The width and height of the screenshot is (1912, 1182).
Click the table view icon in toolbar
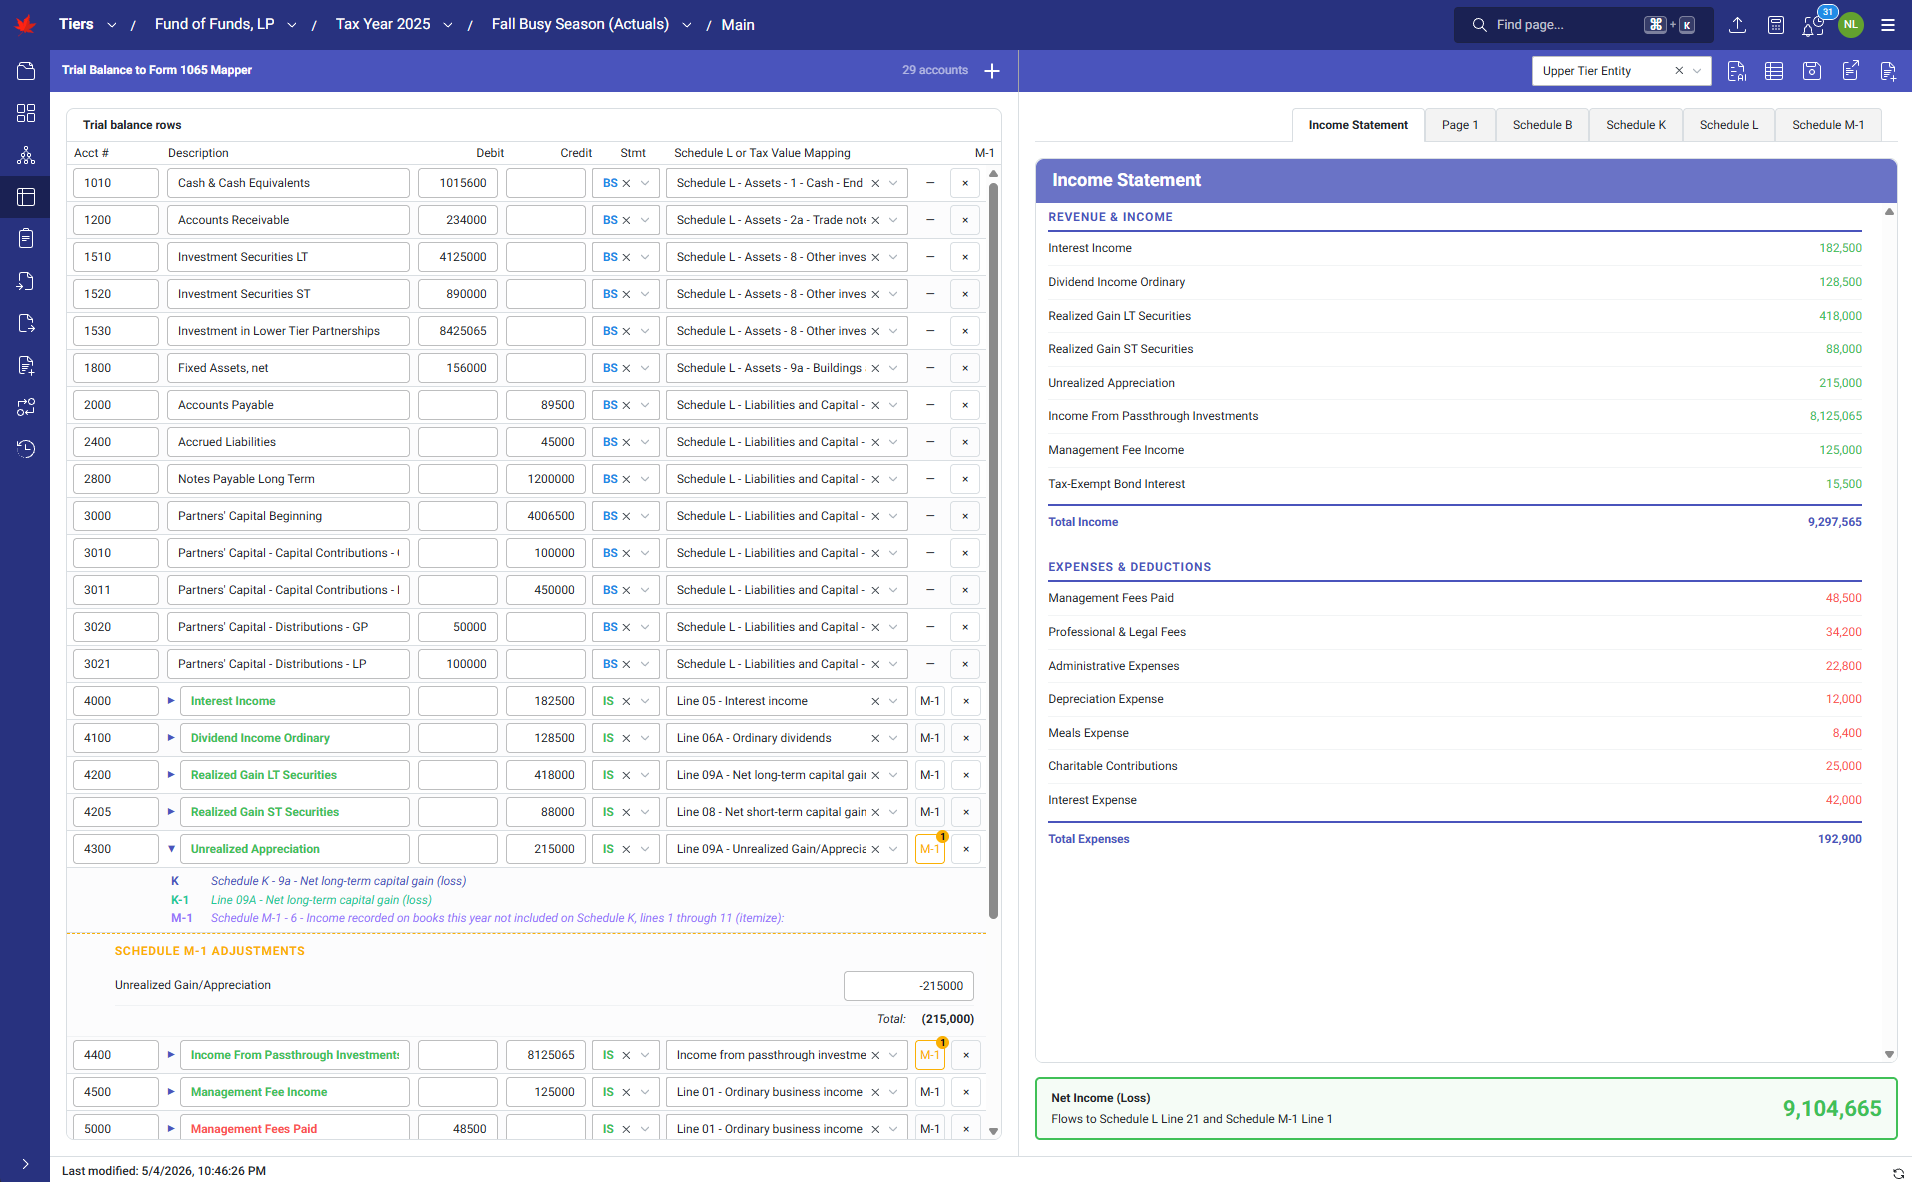tap(1774, 71)
